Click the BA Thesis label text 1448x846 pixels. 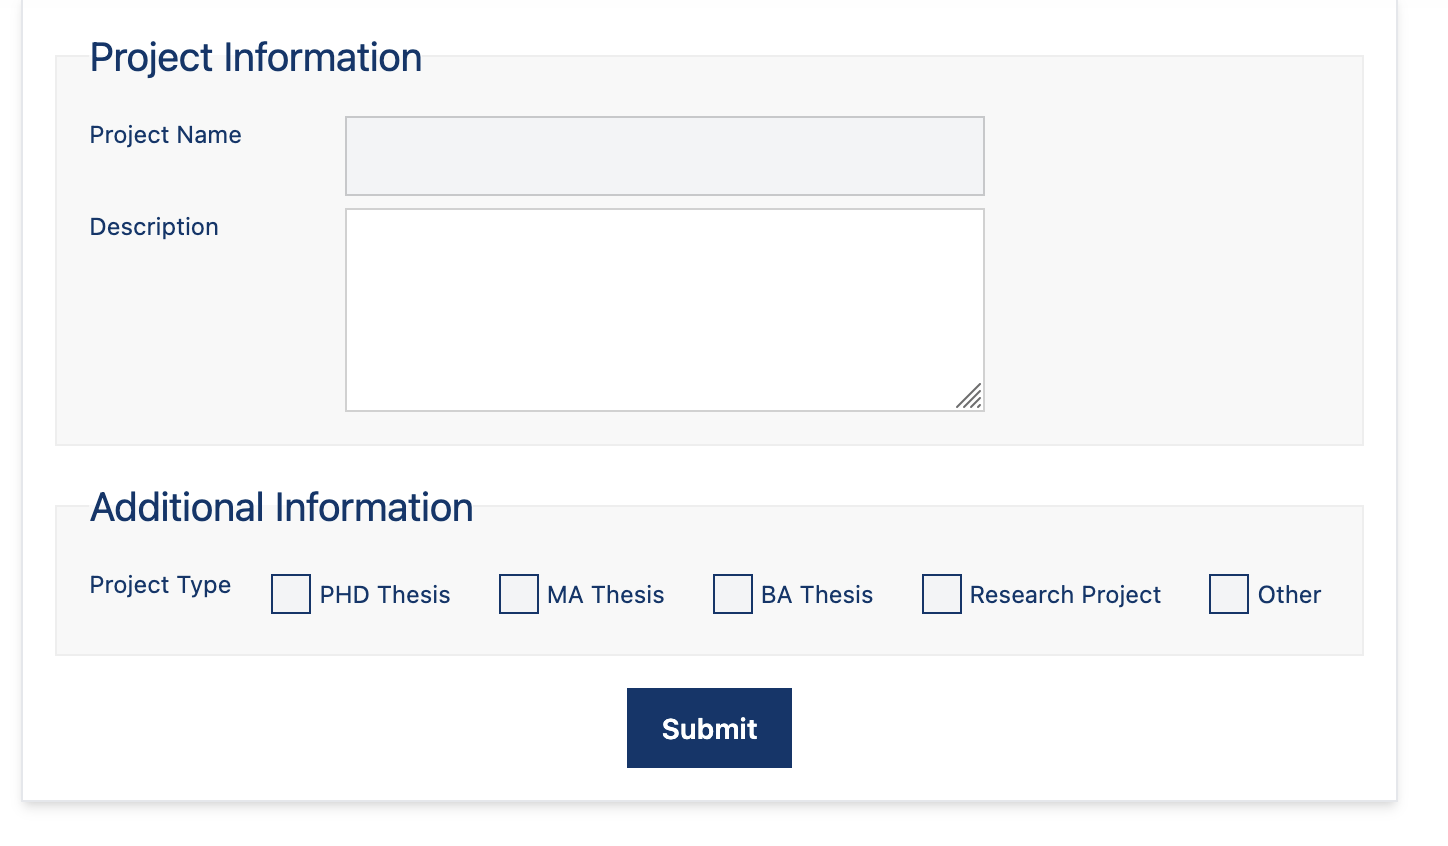pyautogui.click(x=817, y=595)
